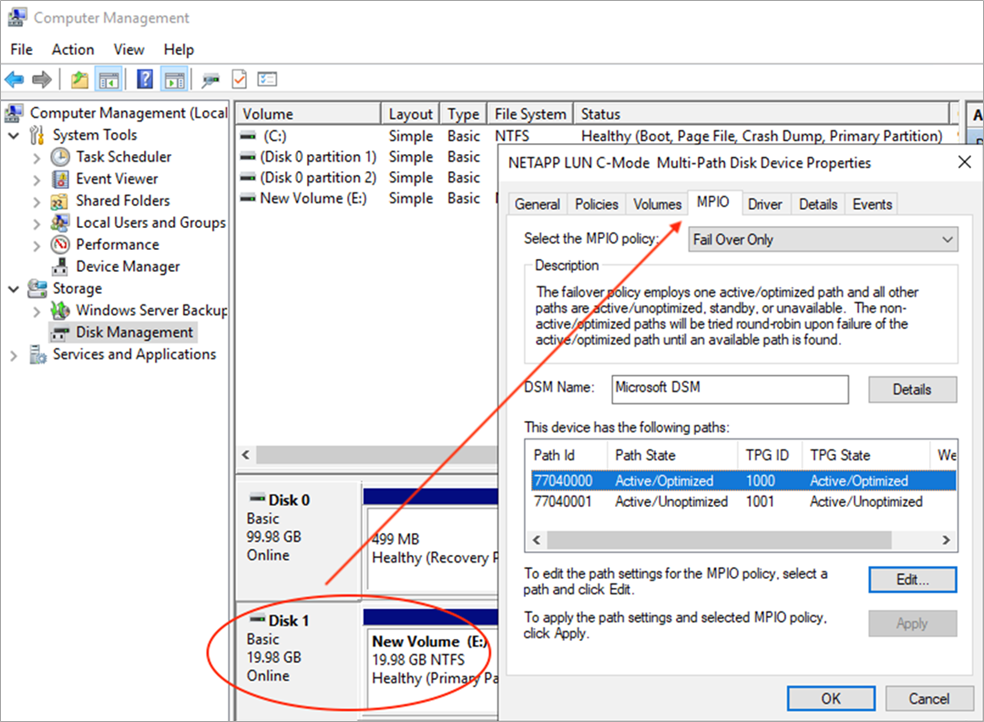
Task: Click the Path State column header
Action: click(x=672, y=455)
